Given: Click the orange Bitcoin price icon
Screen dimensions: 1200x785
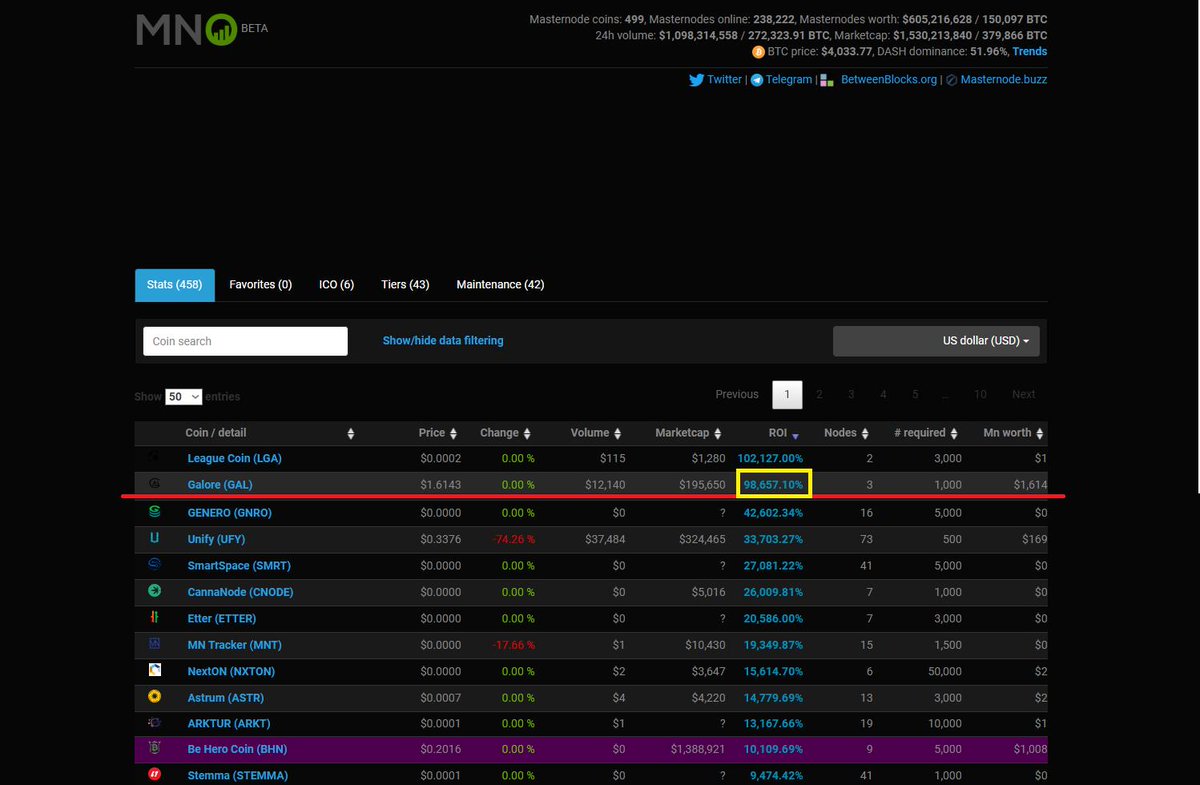Looking at the screenshot, I should coord(759,51).
